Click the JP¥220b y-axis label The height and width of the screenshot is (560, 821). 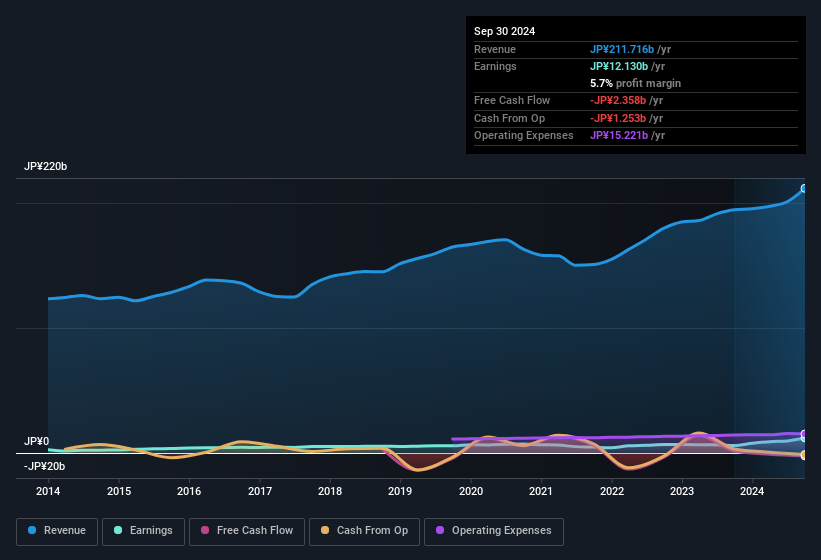(x=46, y=166)
